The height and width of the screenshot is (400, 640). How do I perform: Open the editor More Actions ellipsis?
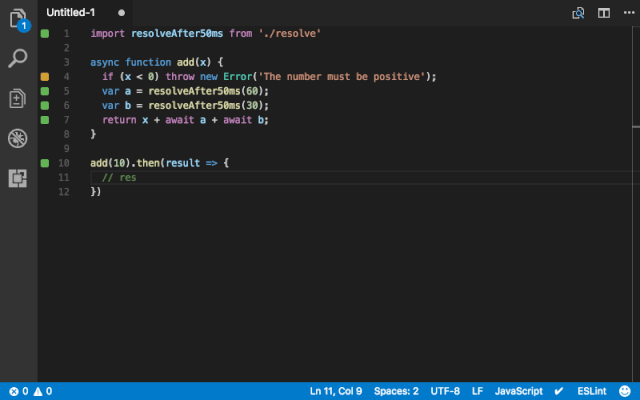[x=629, y=13]
